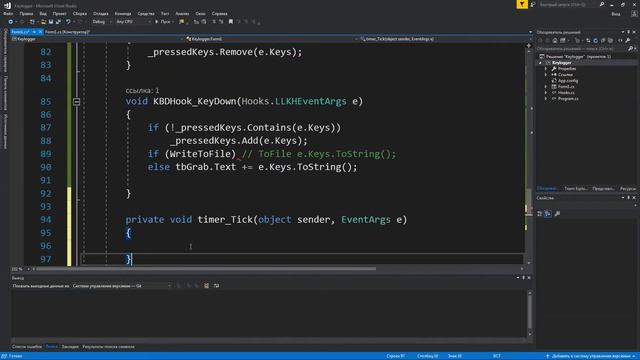Open the Правка menu
The image size is (640, 360).
point(26,13)
